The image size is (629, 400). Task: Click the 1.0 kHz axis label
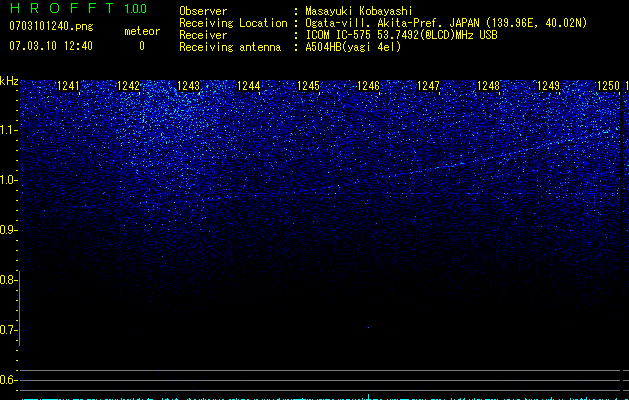pos(9,180)
